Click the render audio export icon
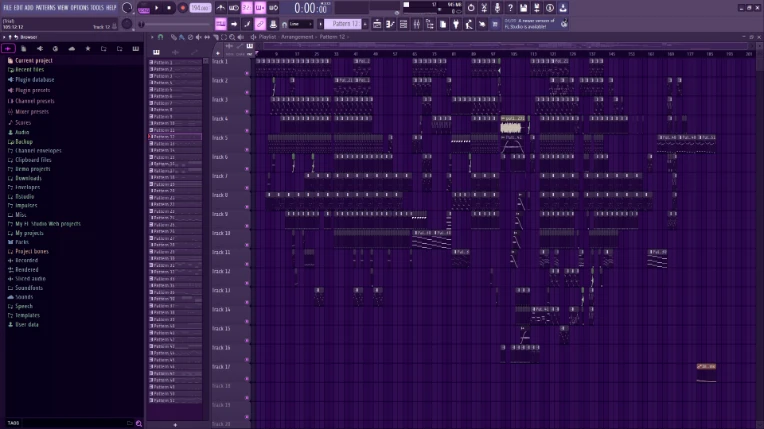This screenshot has height=429, width=764. tap(536, 8)
